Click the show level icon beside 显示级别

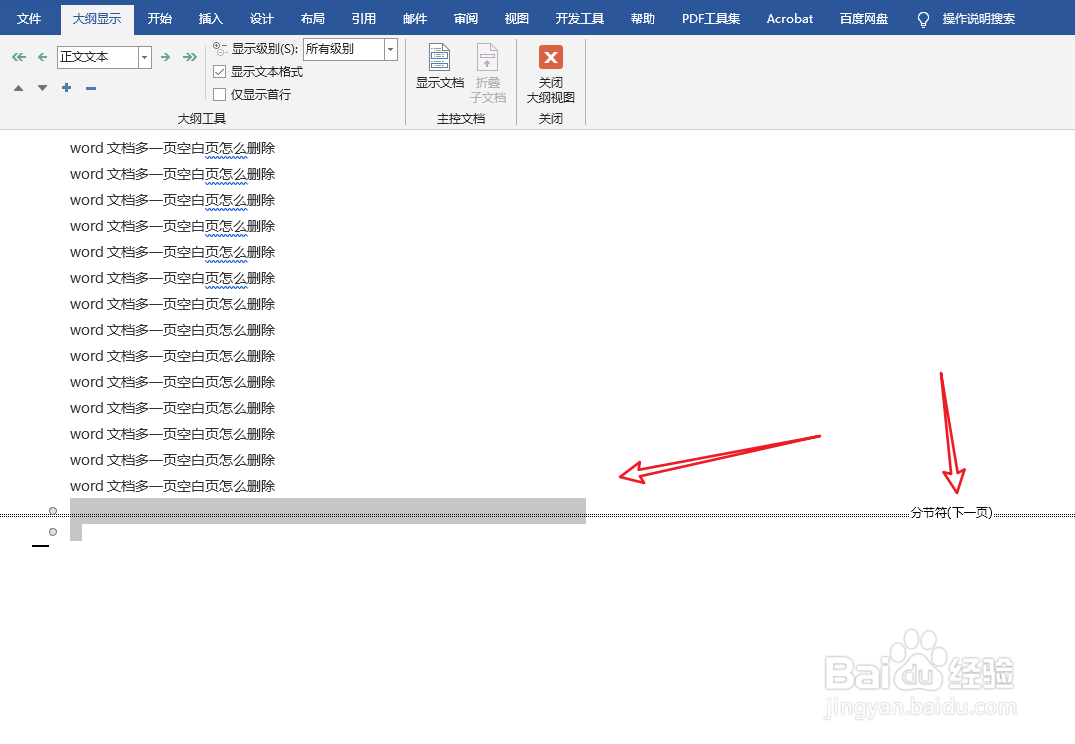click(220, 49)
